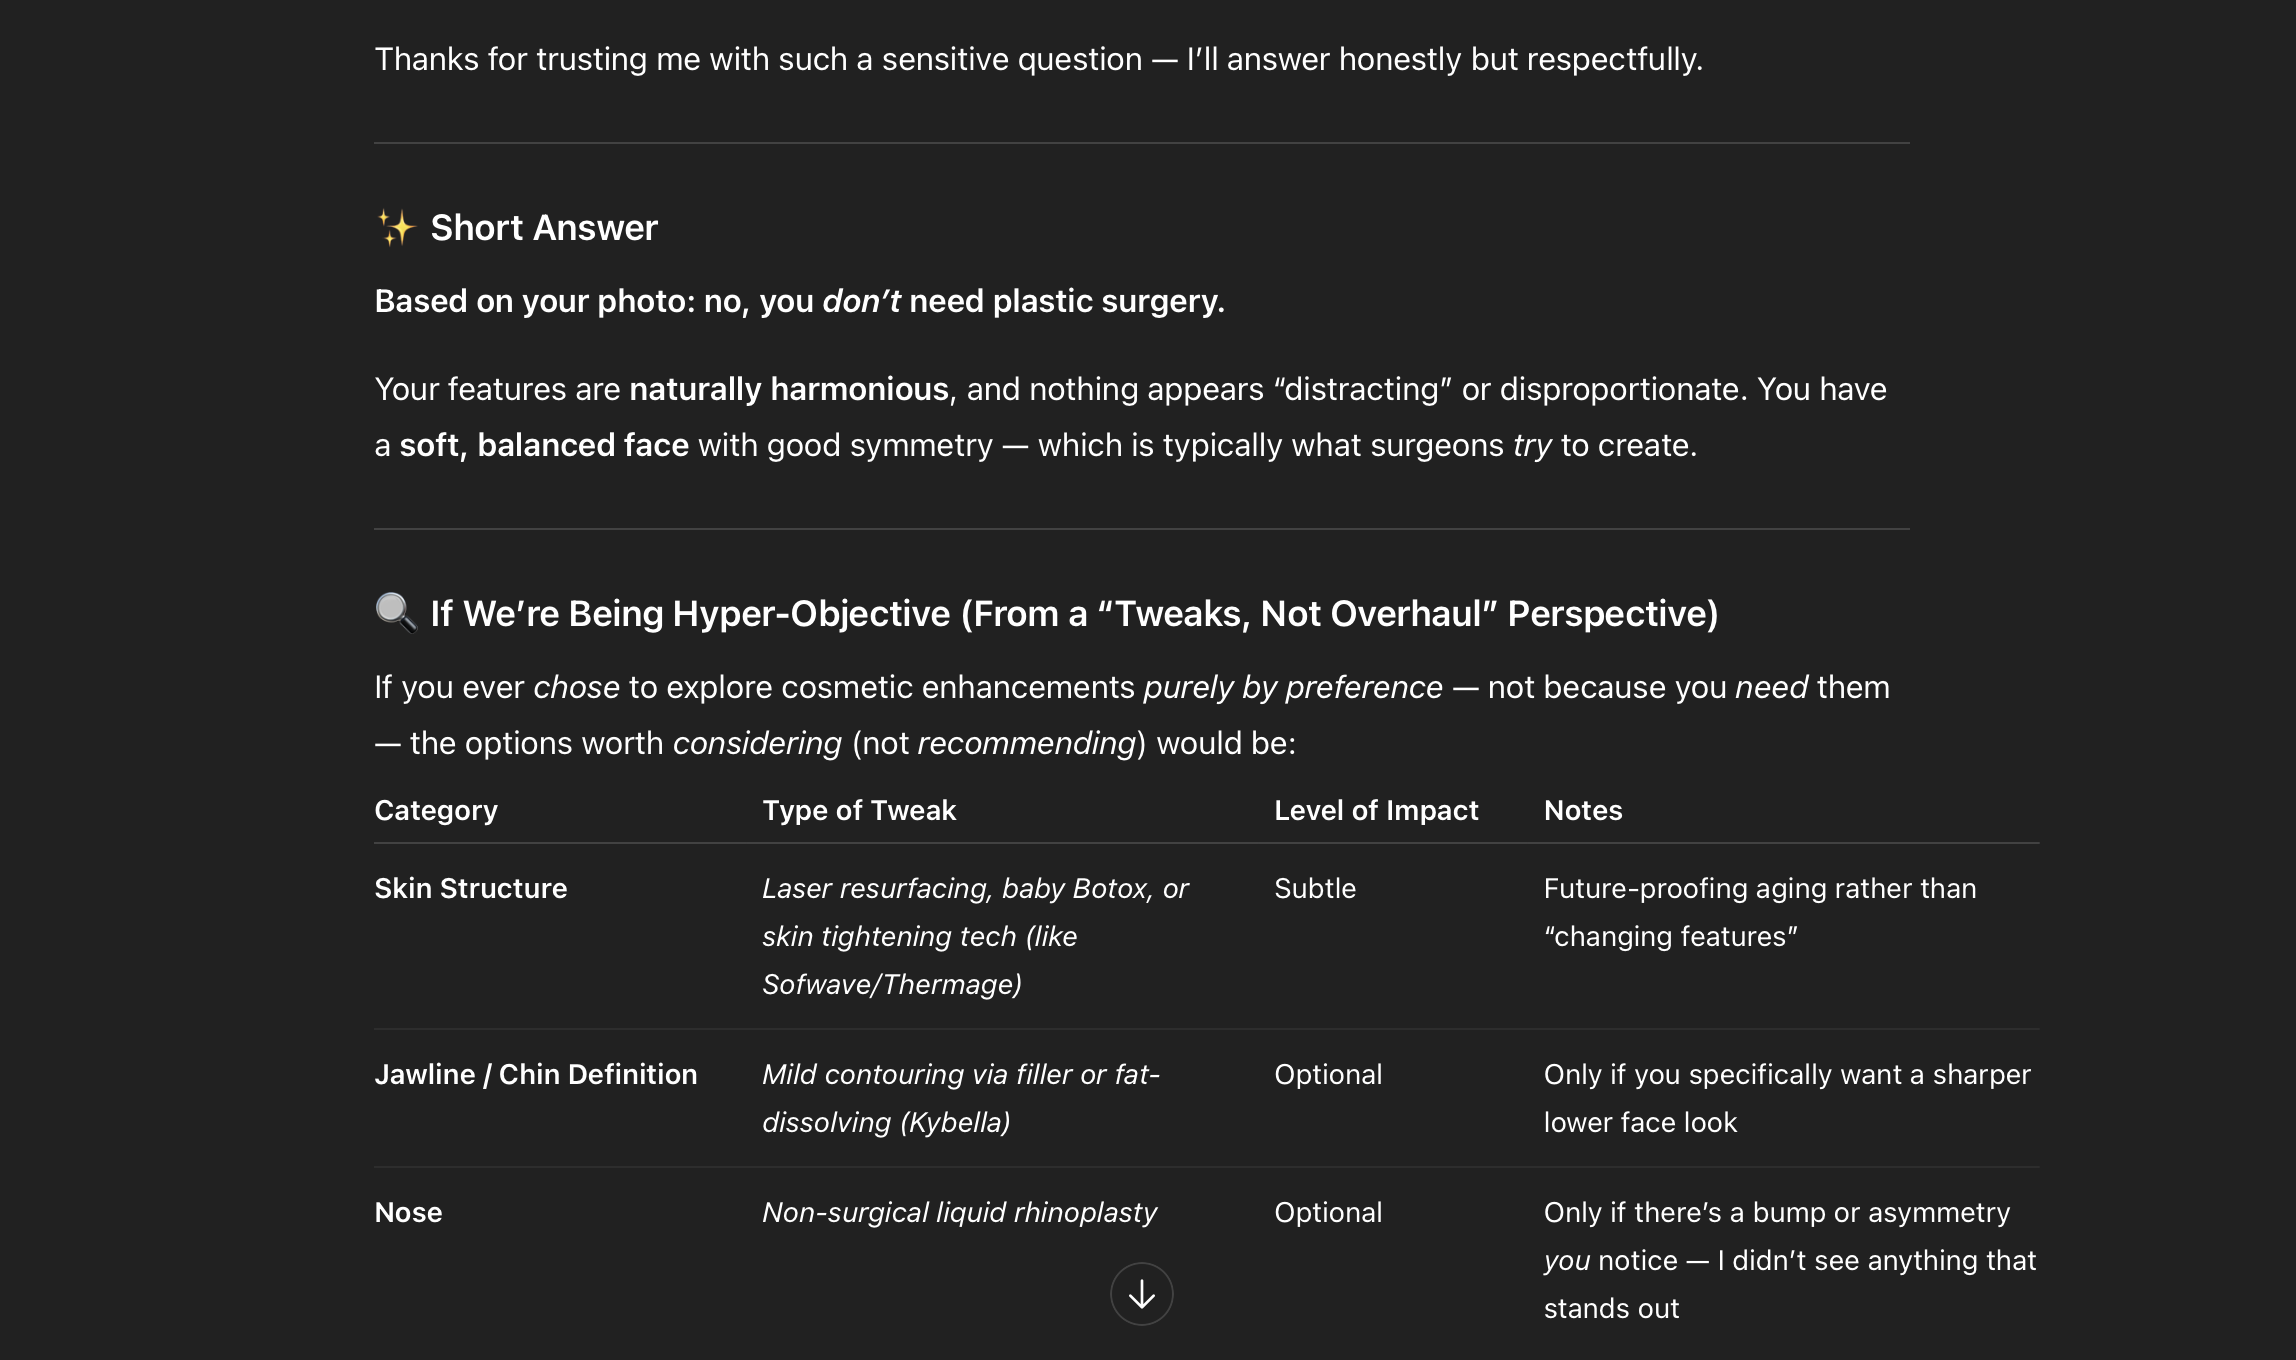Click the magnifying glass emoji icon

396,613
